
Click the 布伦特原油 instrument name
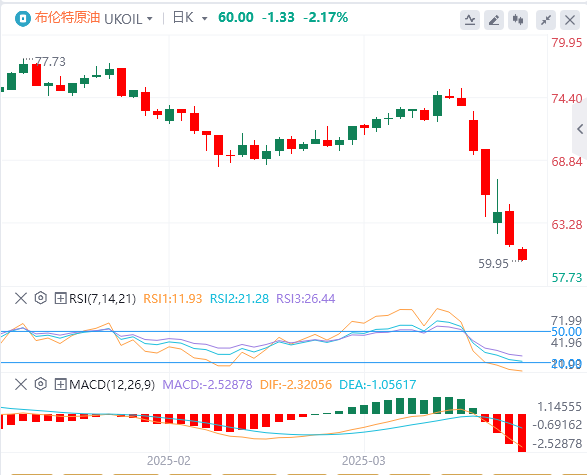tap(67, 18)
